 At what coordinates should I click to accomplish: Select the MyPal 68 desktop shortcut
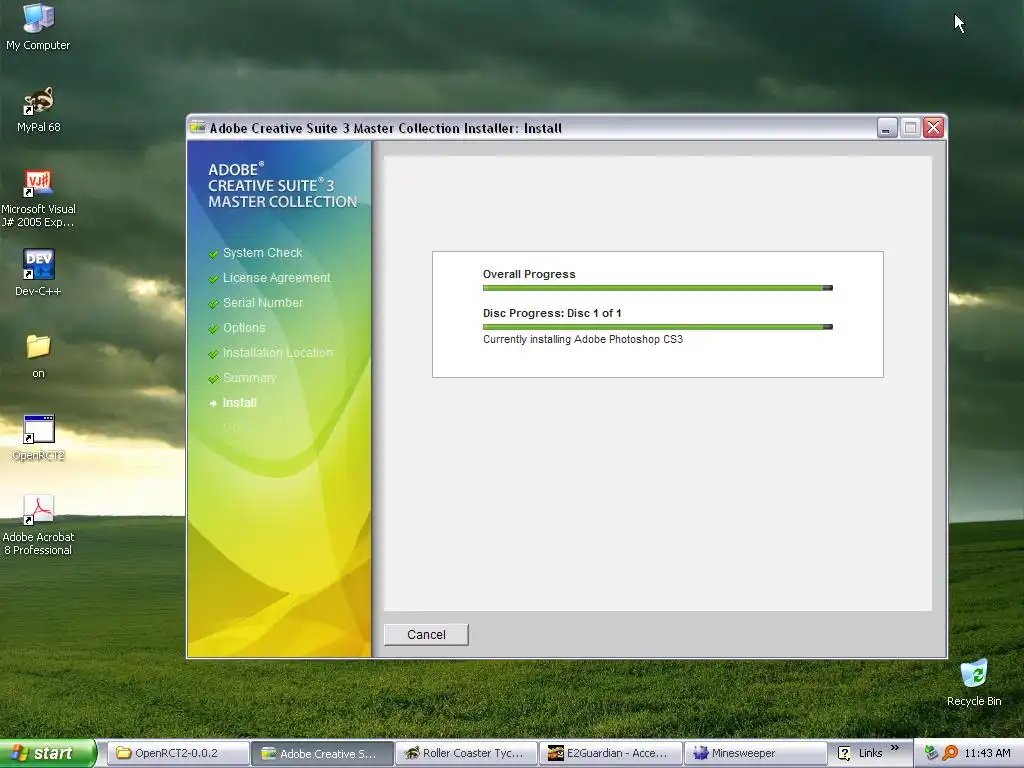(x=39, y=109)
